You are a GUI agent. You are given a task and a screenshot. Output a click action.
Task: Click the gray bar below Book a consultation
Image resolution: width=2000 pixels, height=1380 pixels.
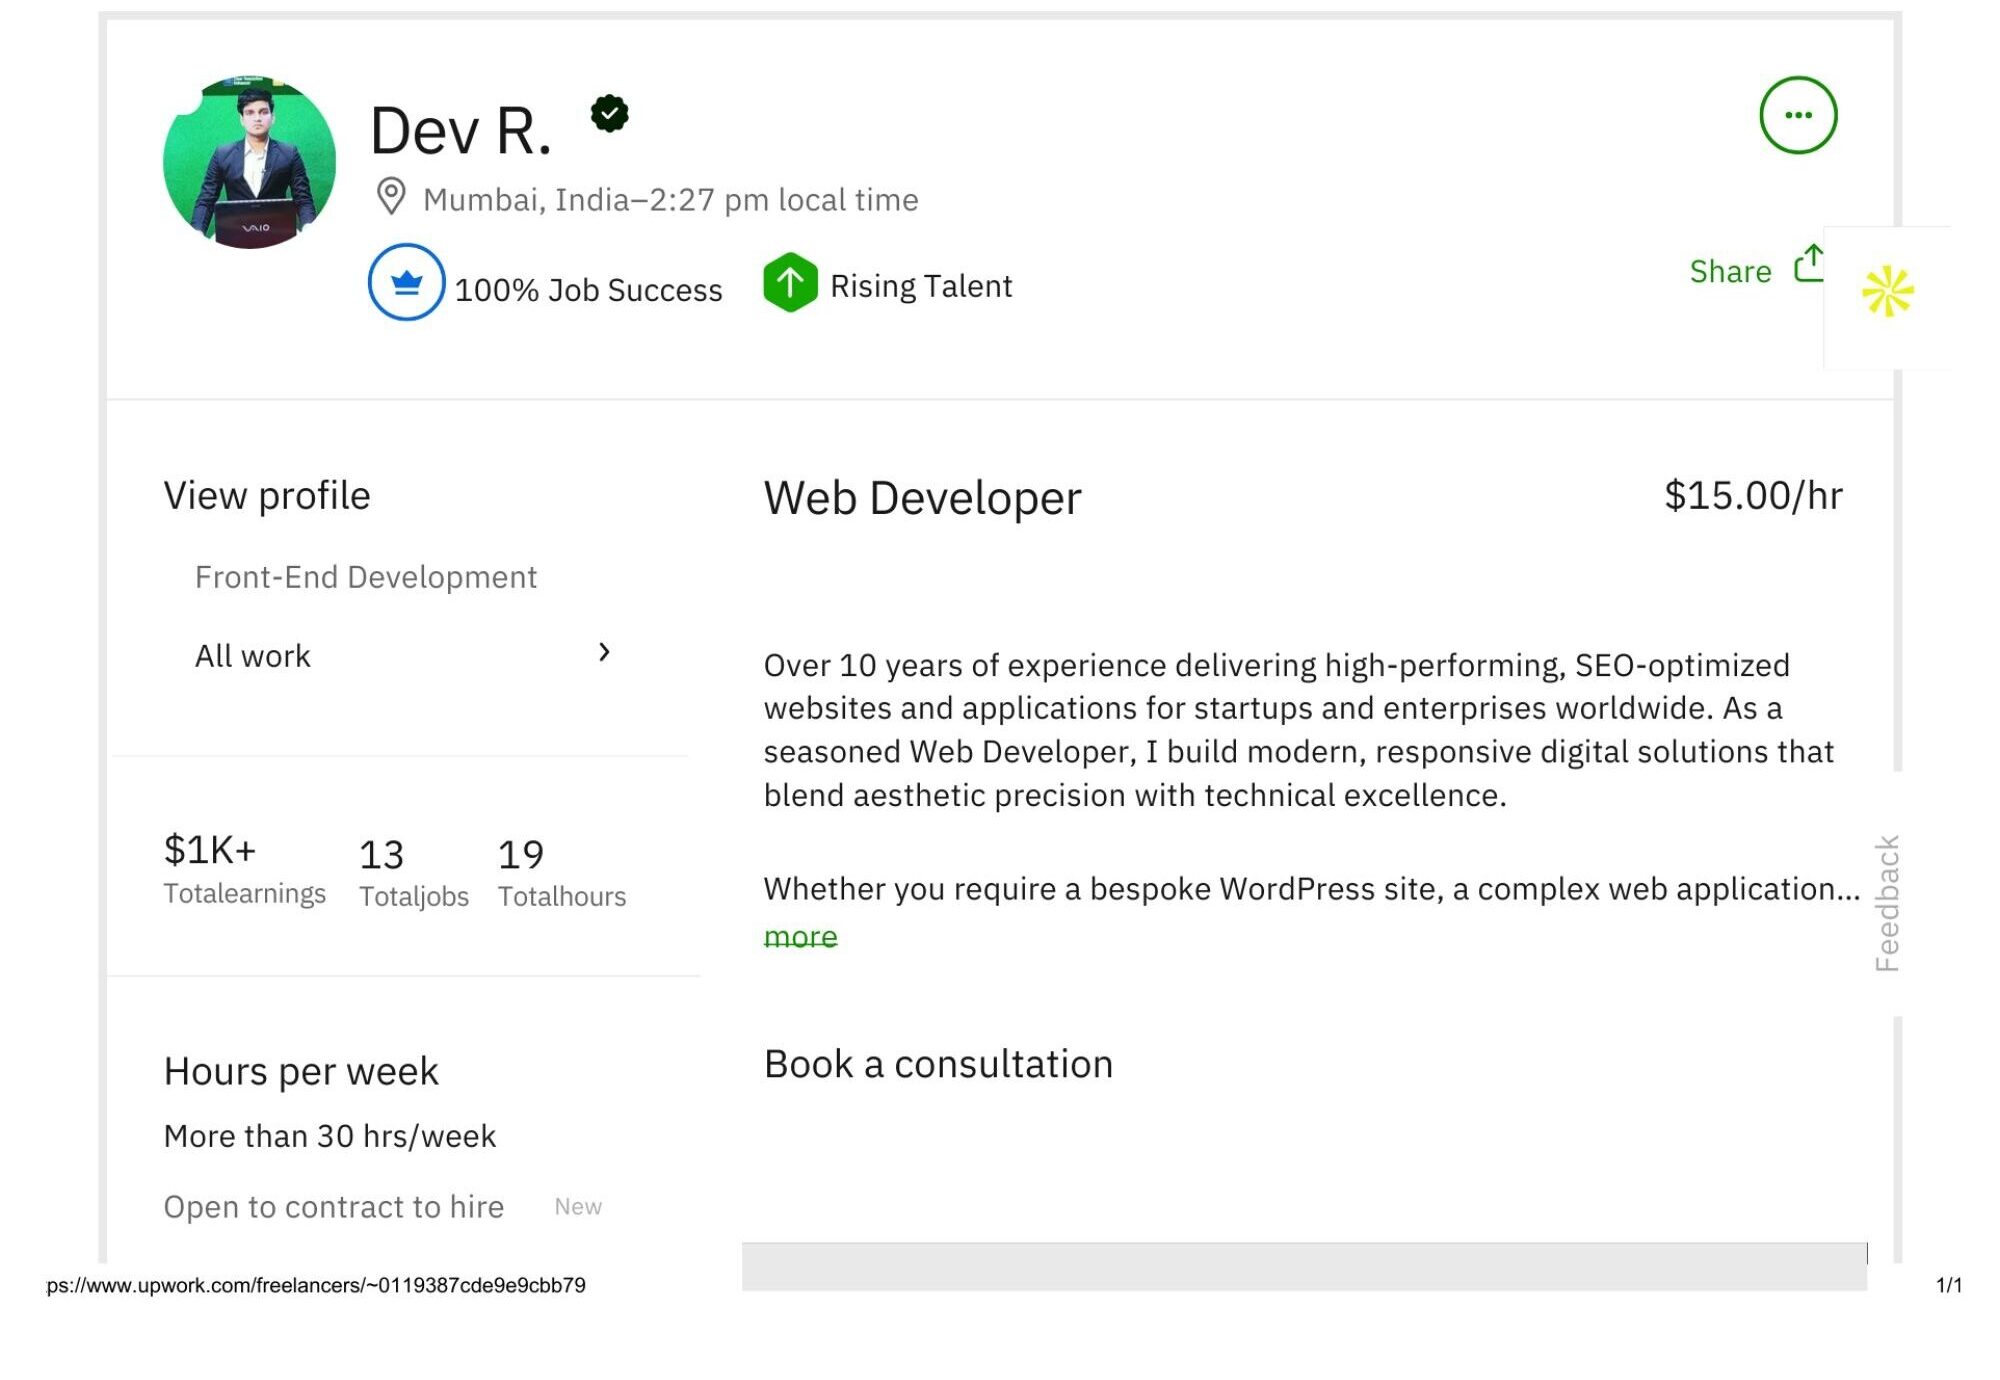(1303, 1266)
